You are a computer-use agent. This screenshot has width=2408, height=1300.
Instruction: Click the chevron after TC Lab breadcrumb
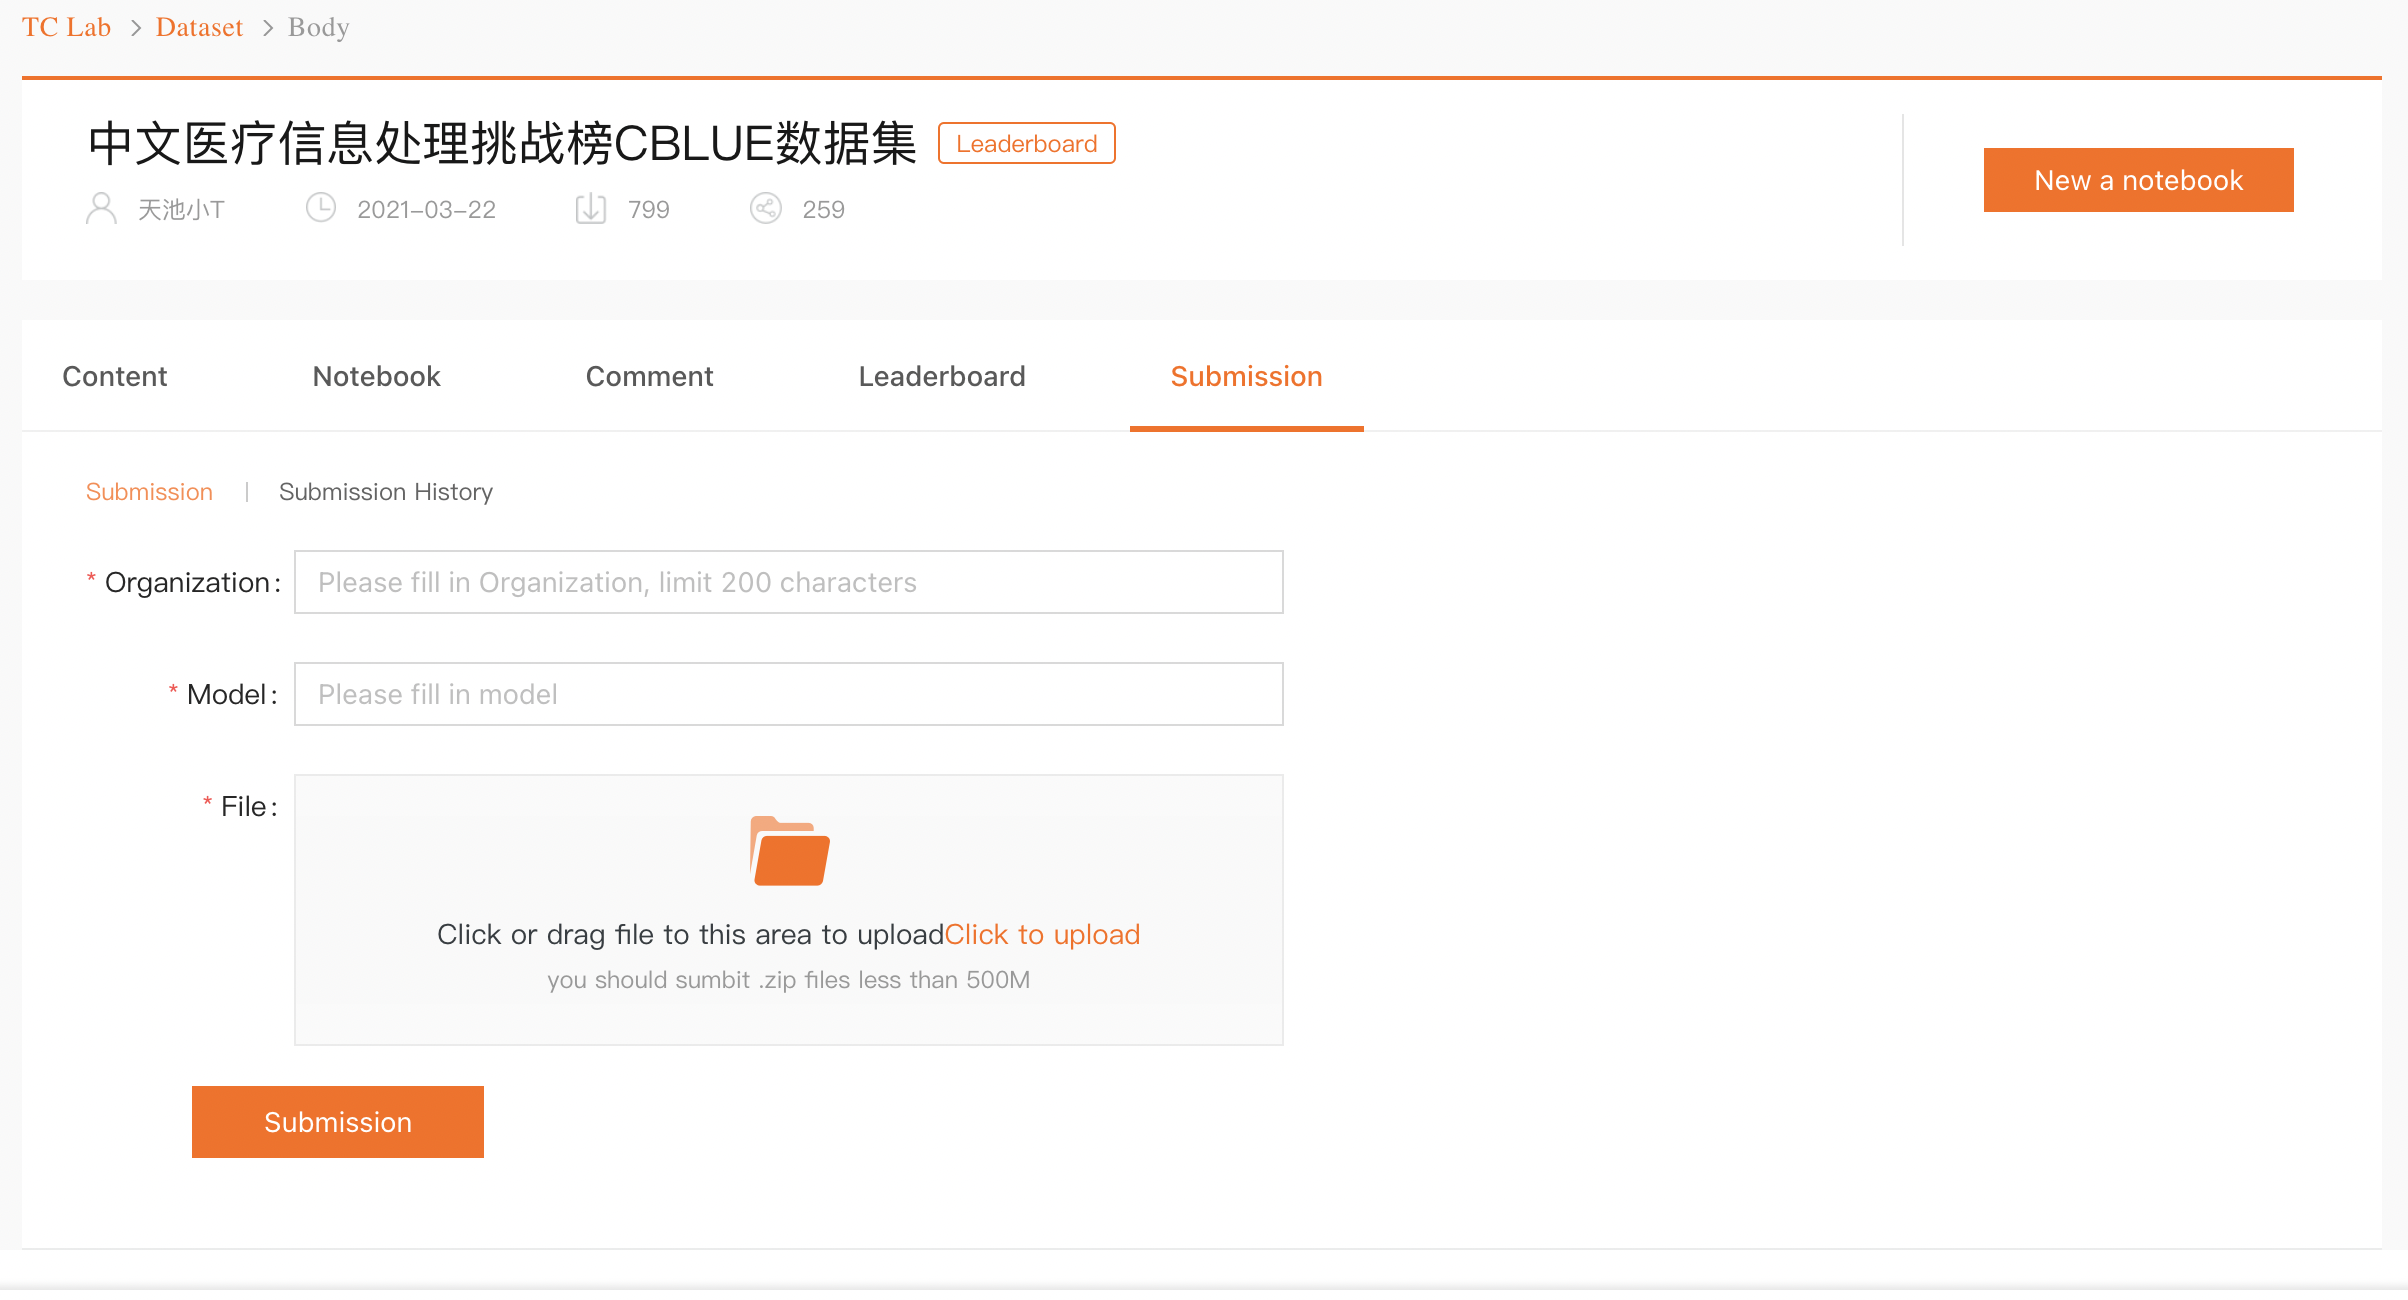pyautogui.click(x=136, y=28)
